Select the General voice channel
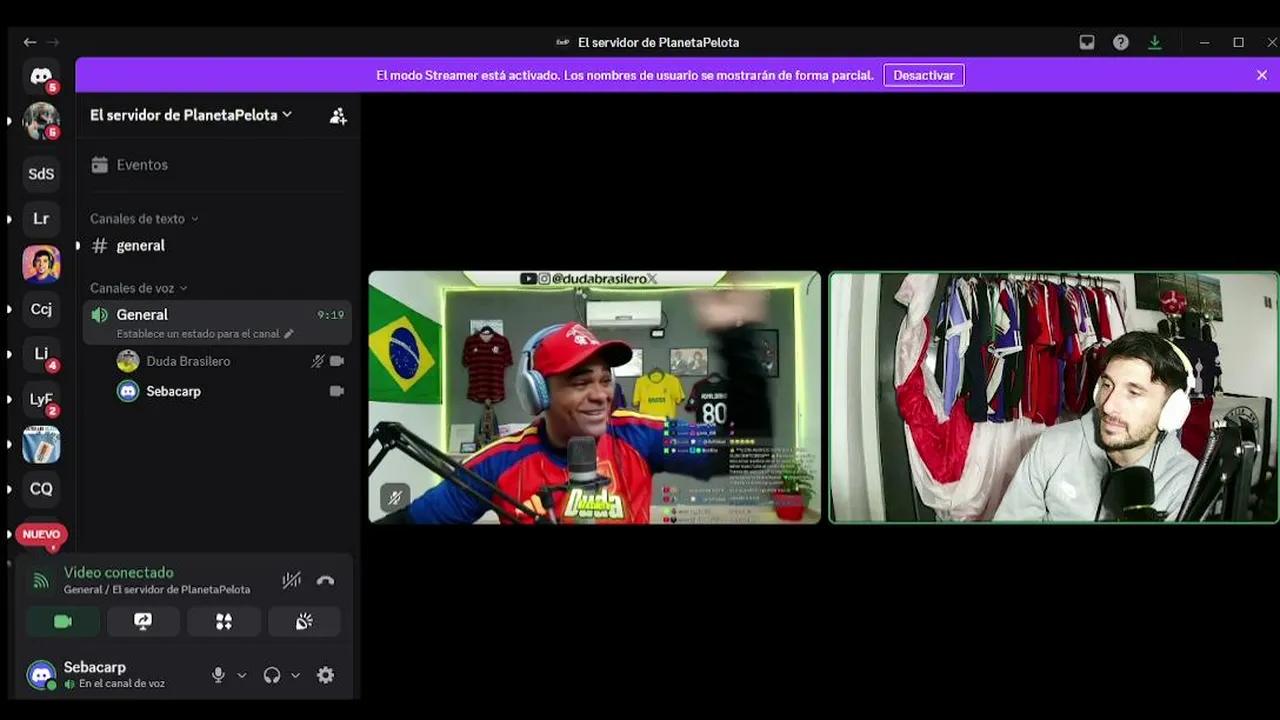 (218, 314)
